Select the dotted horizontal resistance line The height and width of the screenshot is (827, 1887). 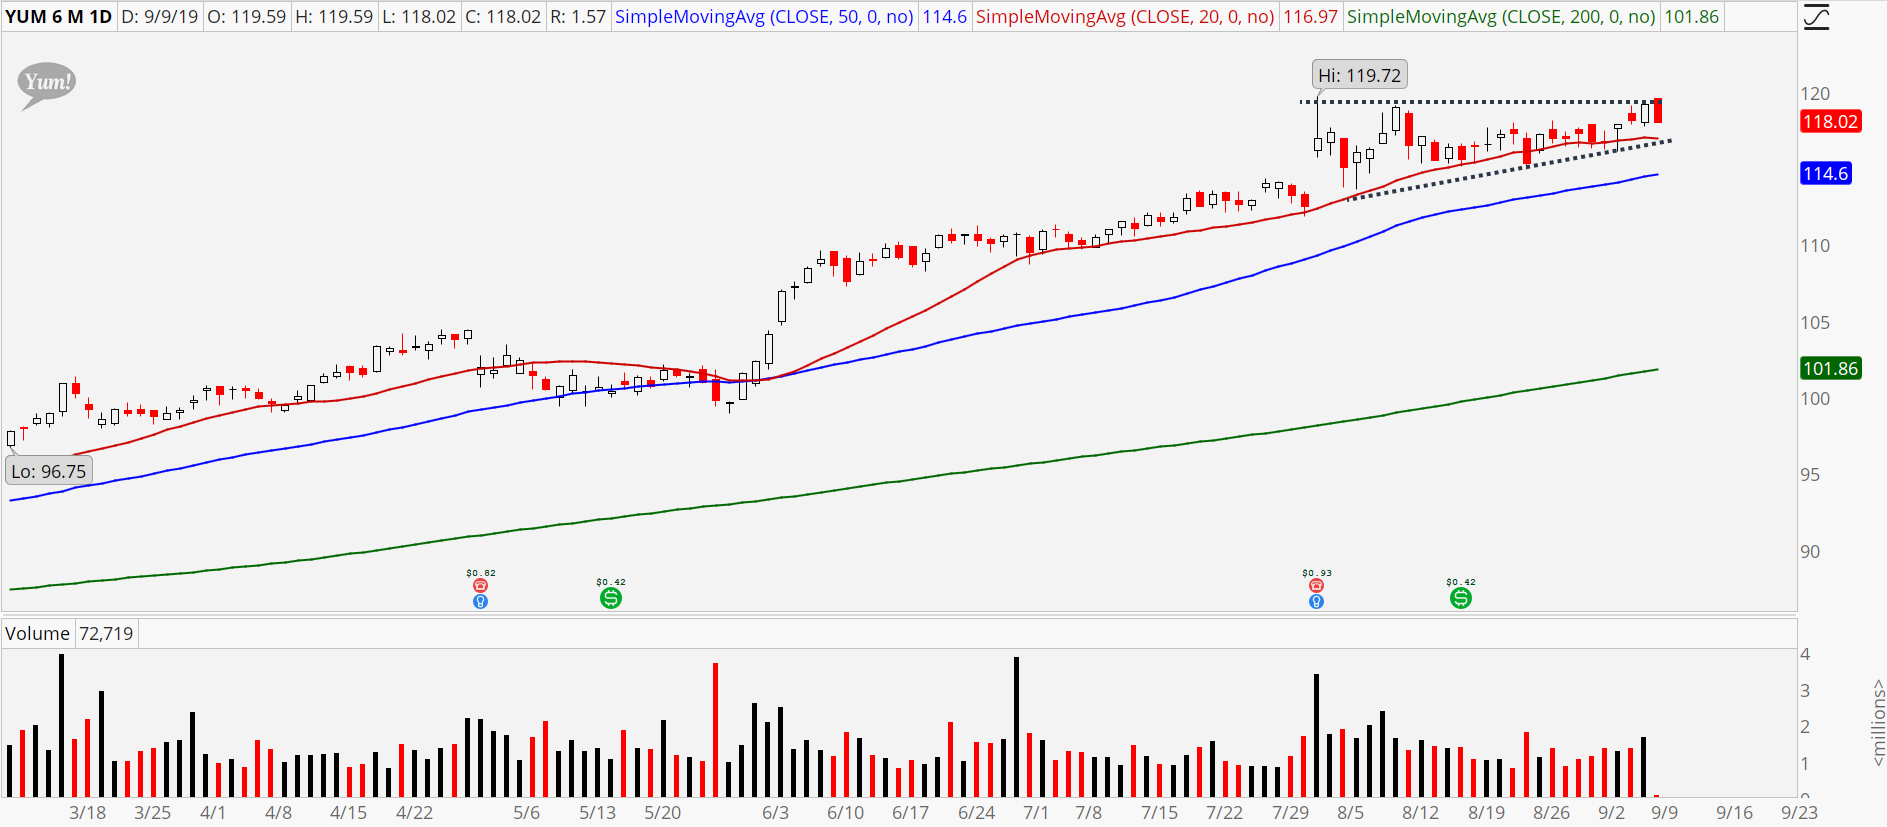[x=1480, y=102]
